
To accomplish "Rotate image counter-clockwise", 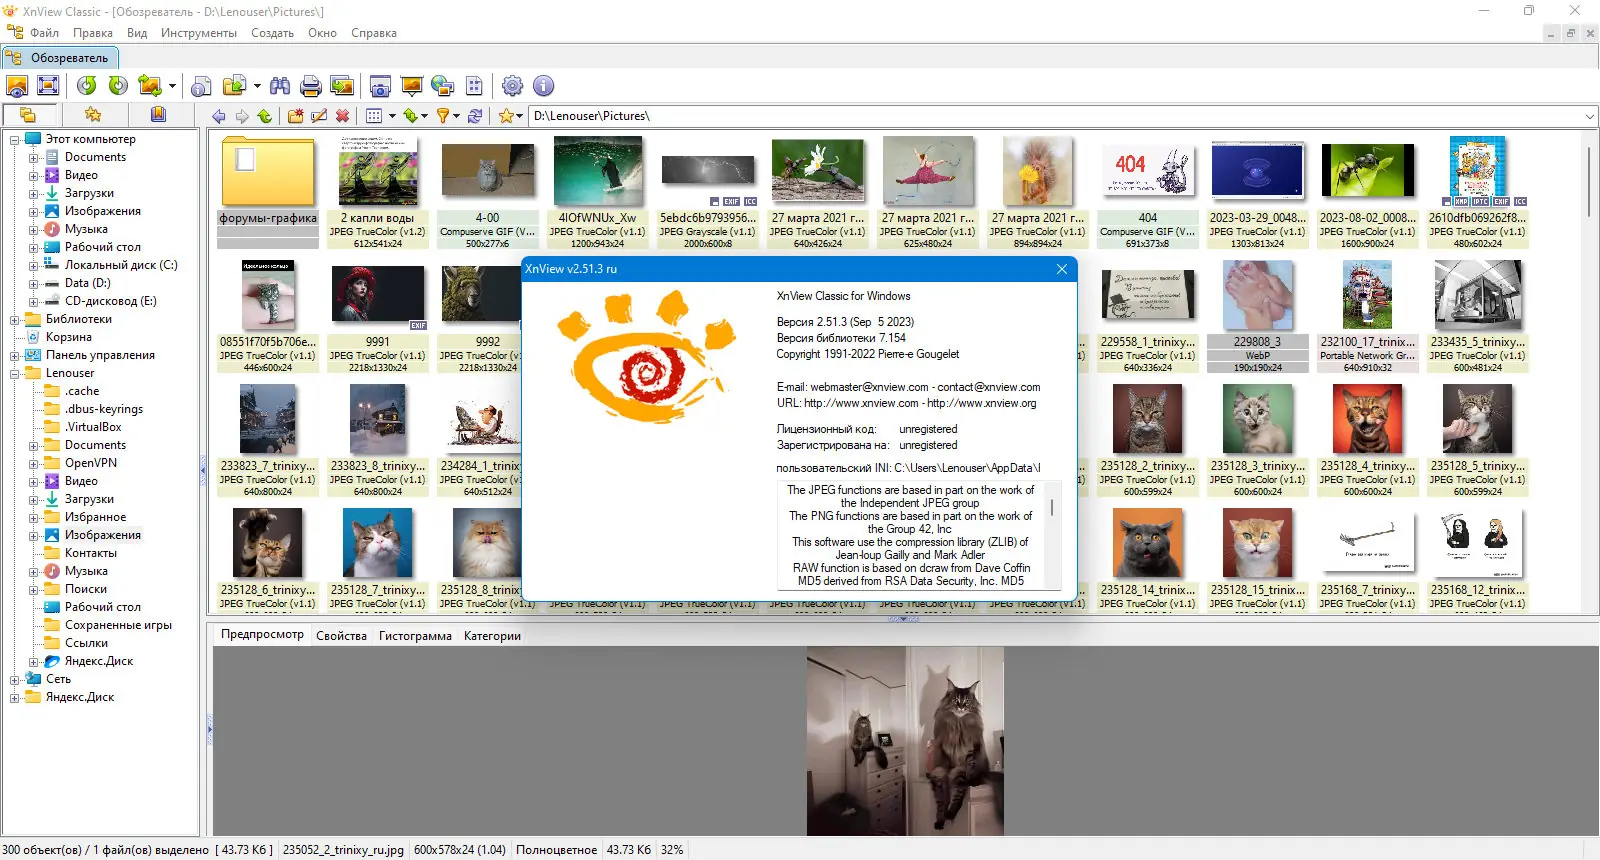I will [87, 86].
